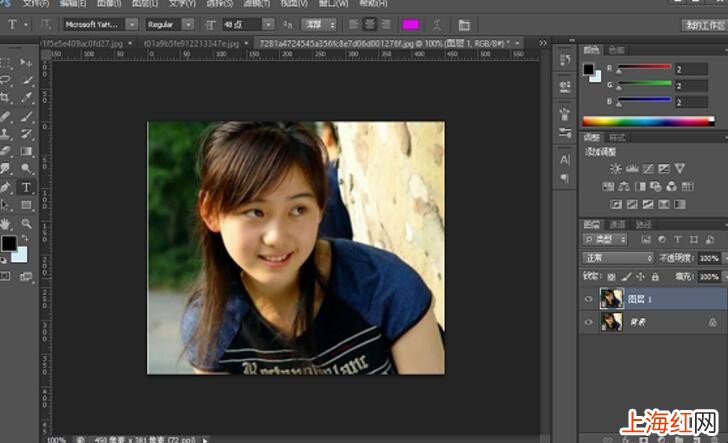Switch to the Swatches tab
This screenshot has width=728, height=443.
coord(617,50)
